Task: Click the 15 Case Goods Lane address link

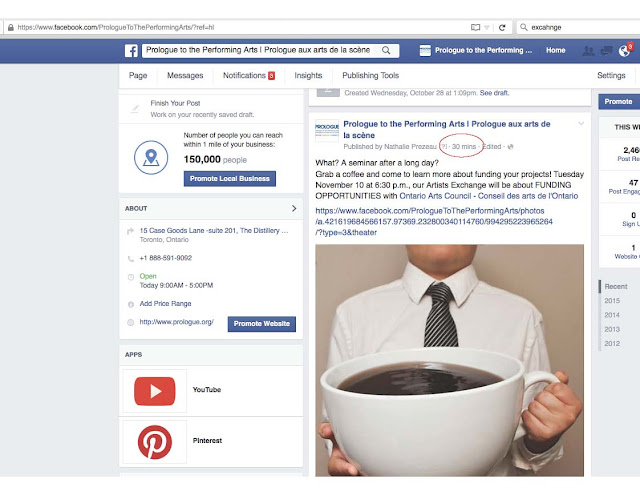Action: [x=214, y=231]
